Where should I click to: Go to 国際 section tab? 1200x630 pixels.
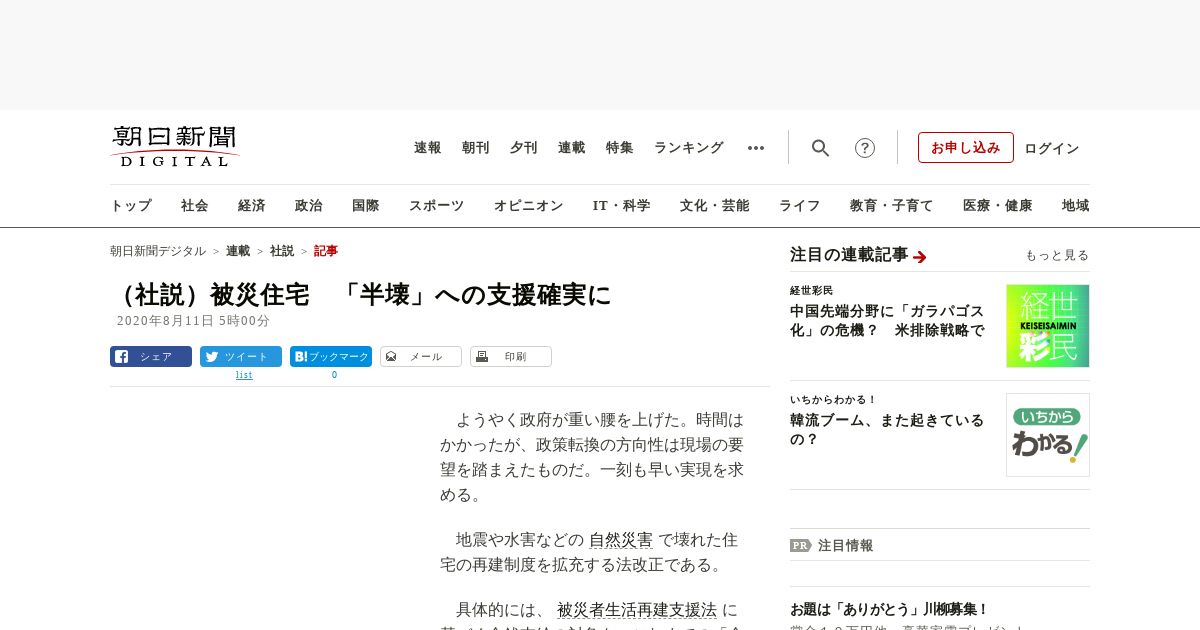point(366,206)
